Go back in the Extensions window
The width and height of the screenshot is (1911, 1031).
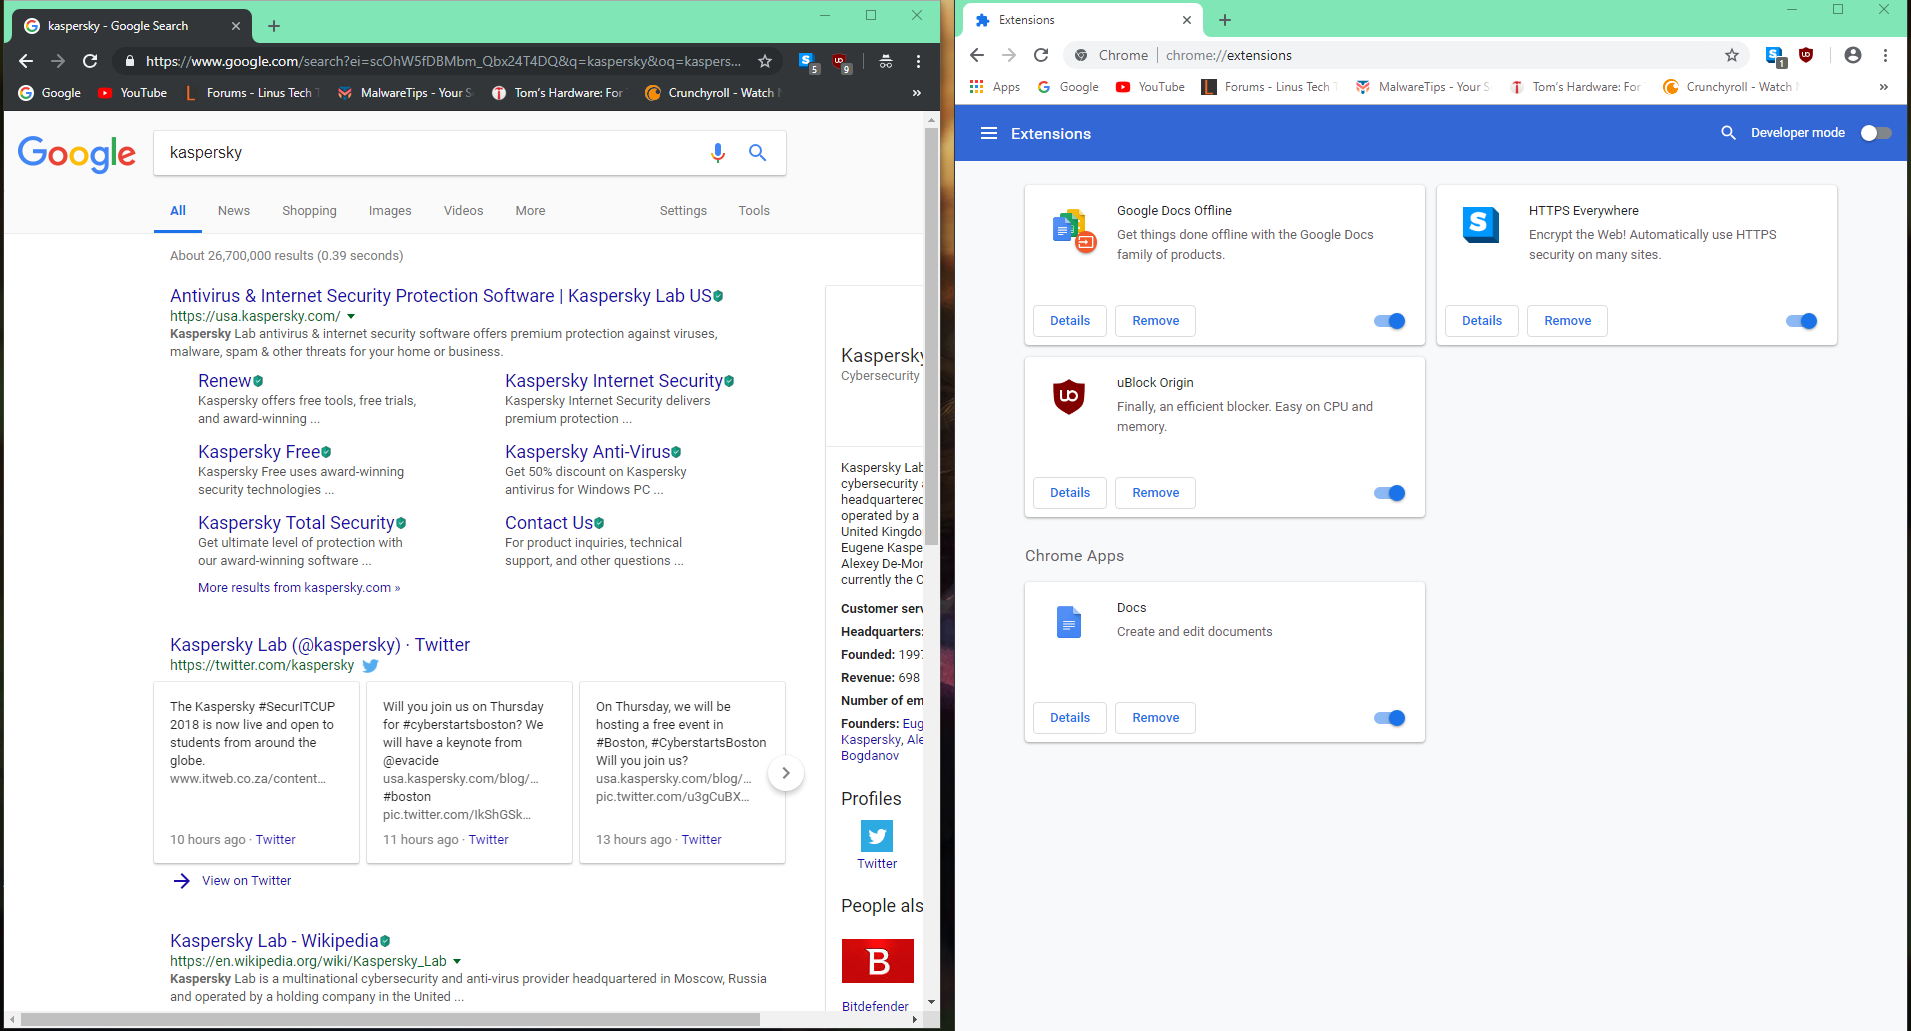977,55
